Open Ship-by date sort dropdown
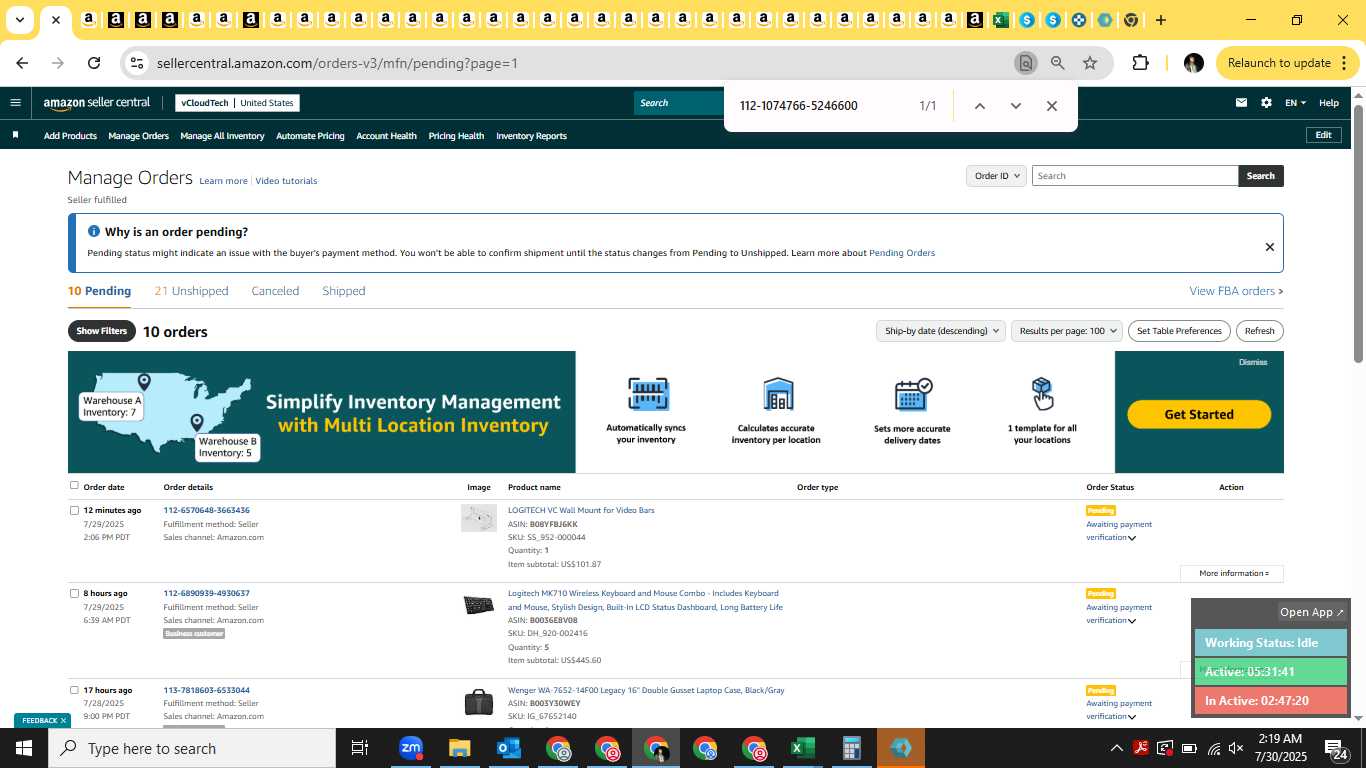 tap(940, 331)
